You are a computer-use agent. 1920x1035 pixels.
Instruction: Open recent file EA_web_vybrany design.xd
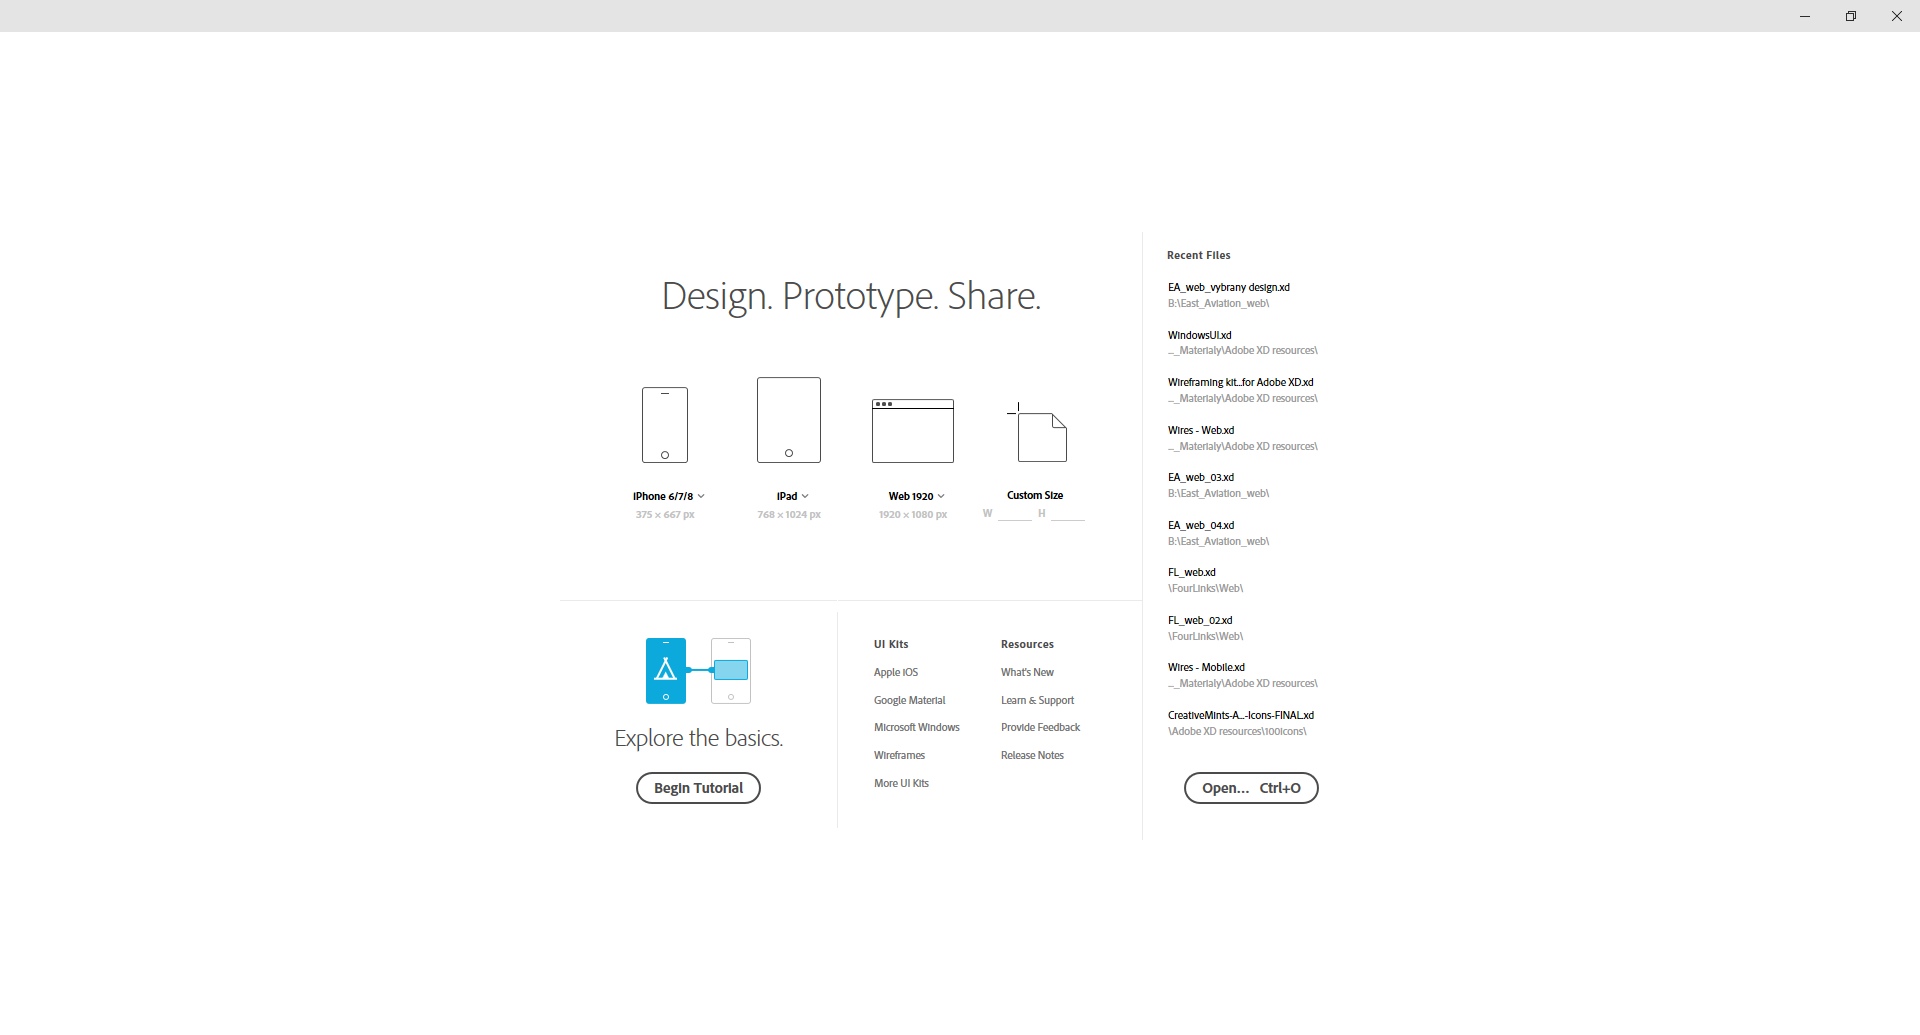click(1228, 287)
